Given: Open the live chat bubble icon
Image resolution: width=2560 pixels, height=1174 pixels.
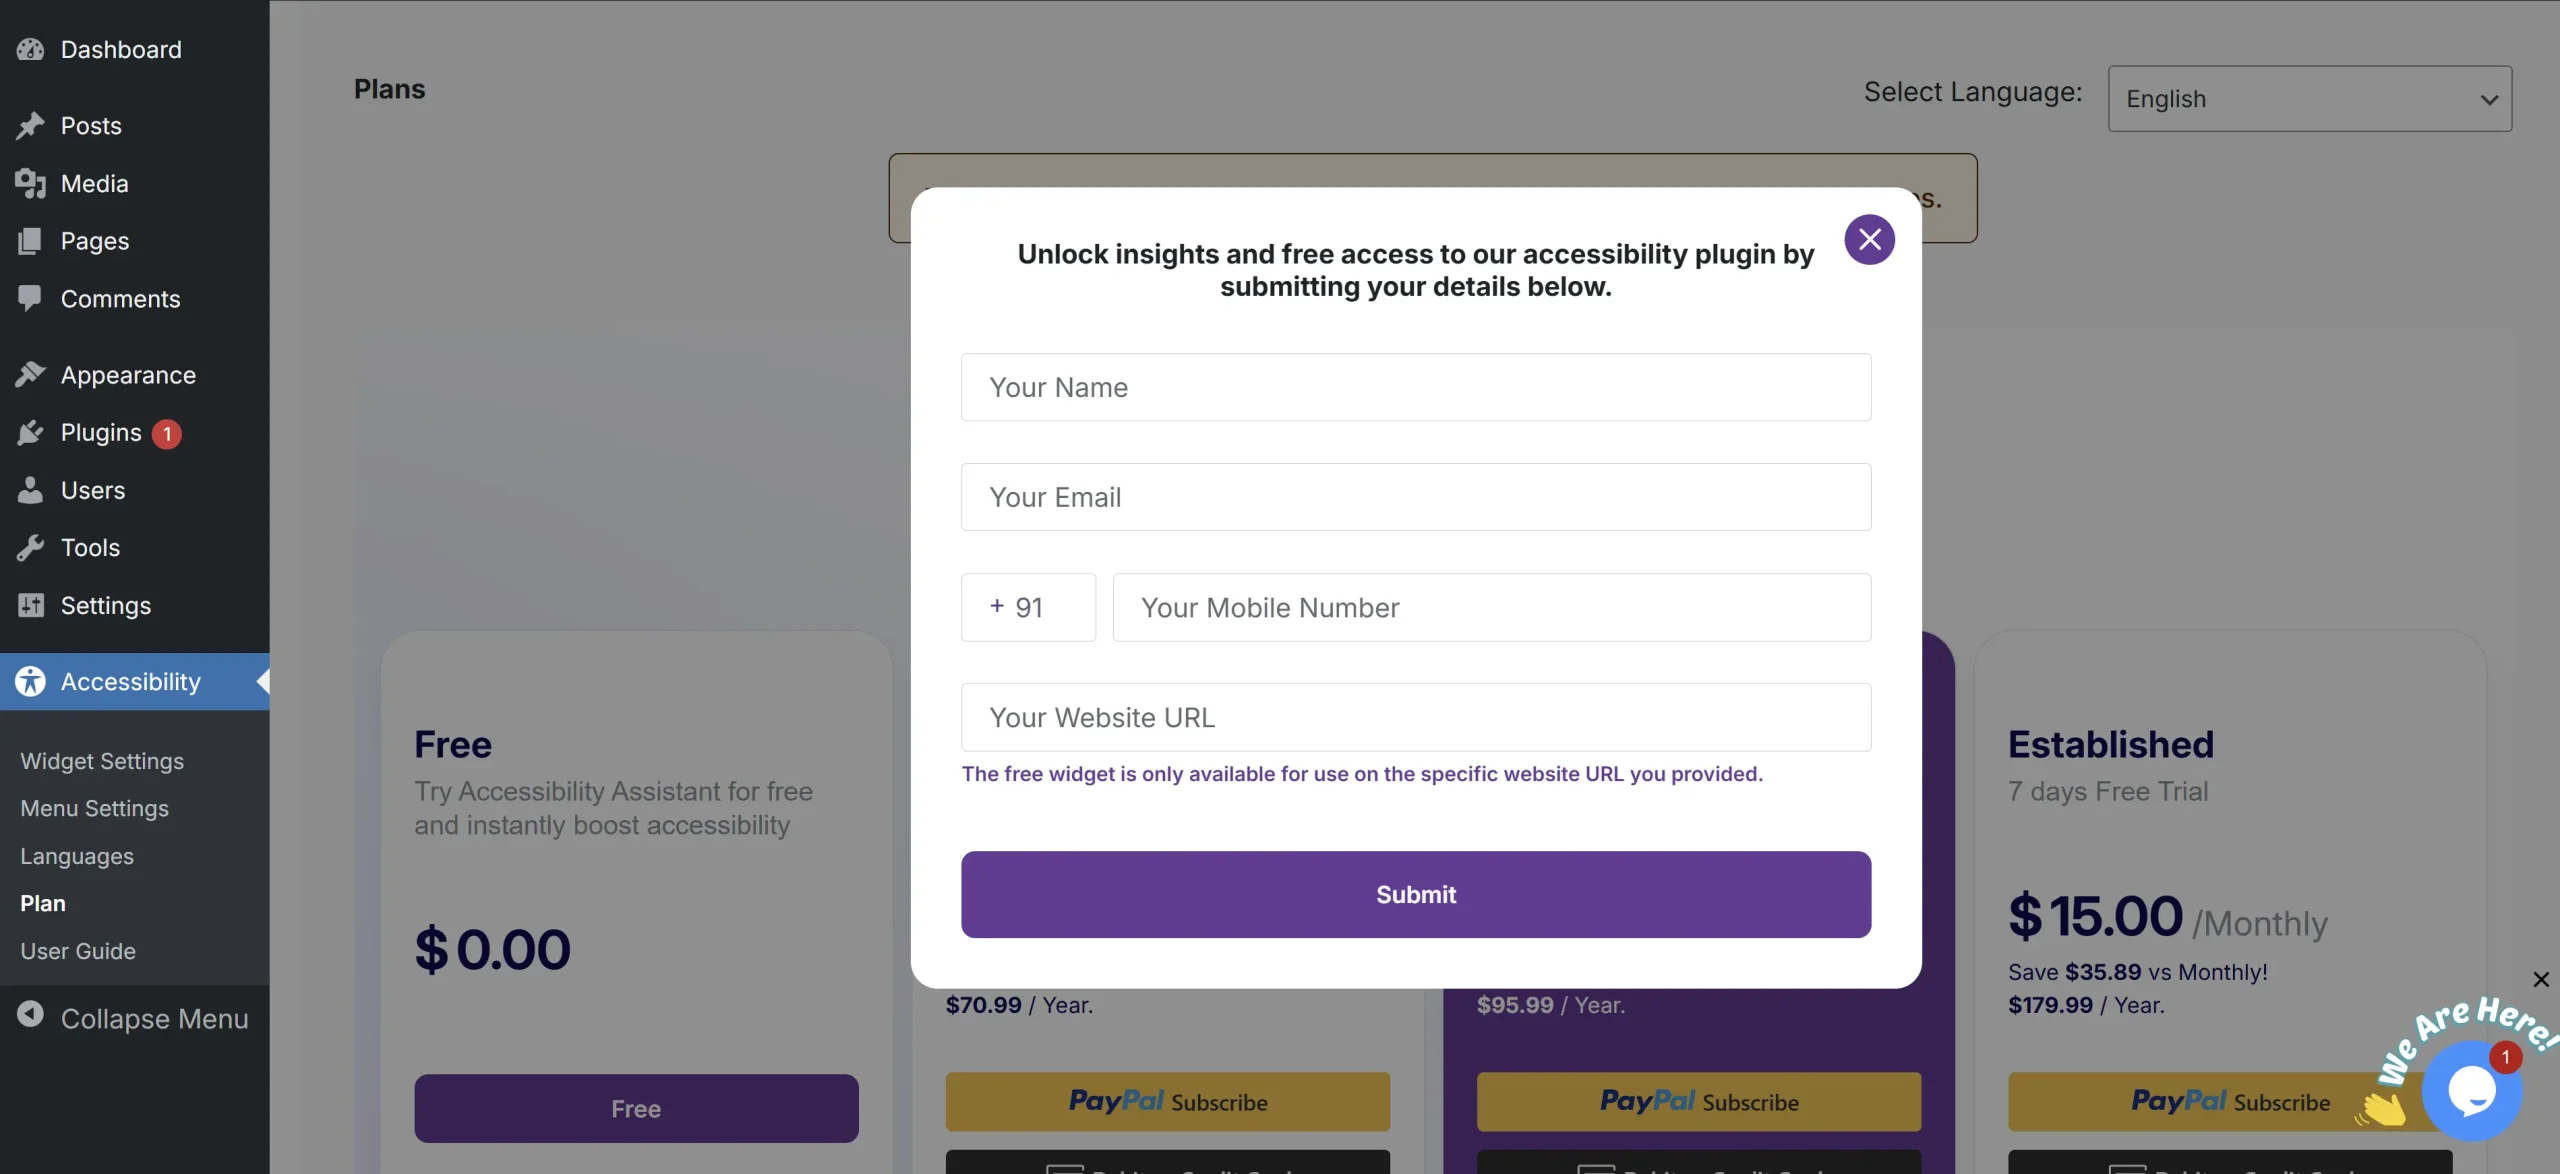Looking at the screenshot, I should [2472, 1090].
